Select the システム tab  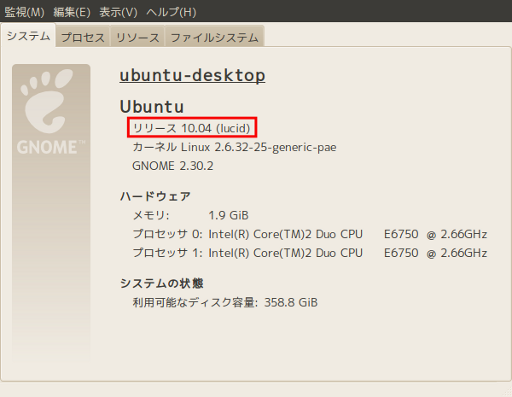coord(28,36)
